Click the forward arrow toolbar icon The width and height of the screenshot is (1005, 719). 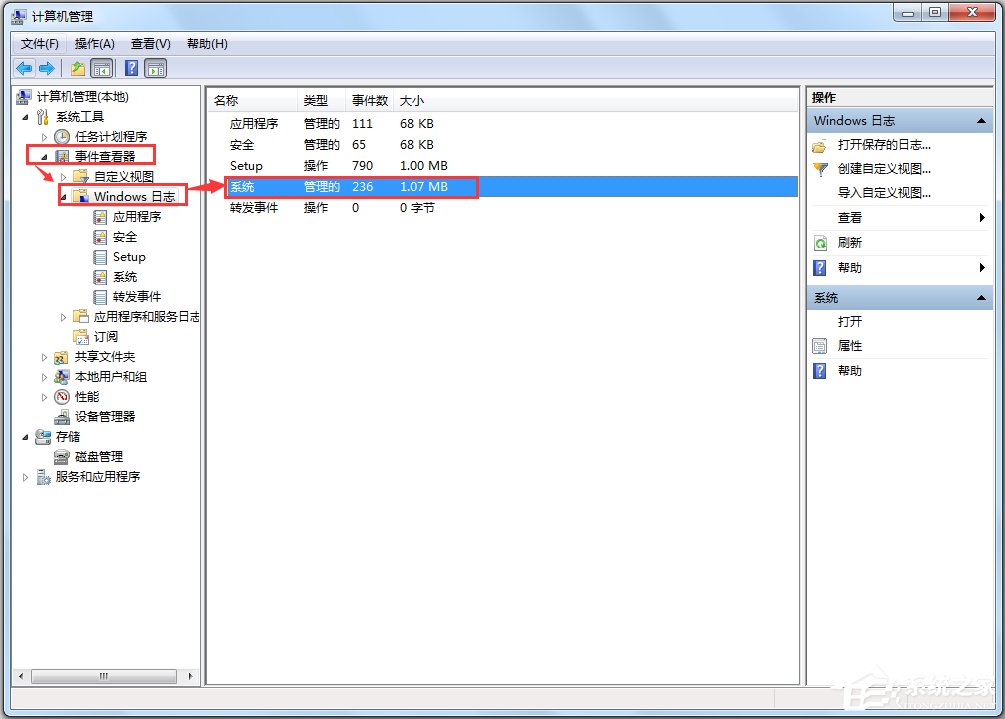(x=46, y=69)
